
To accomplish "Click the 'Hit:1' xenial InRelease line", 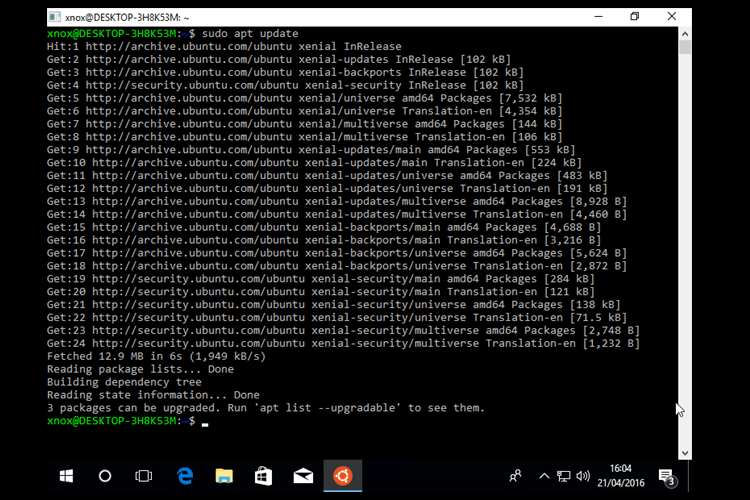I will [x=224, y=46].
